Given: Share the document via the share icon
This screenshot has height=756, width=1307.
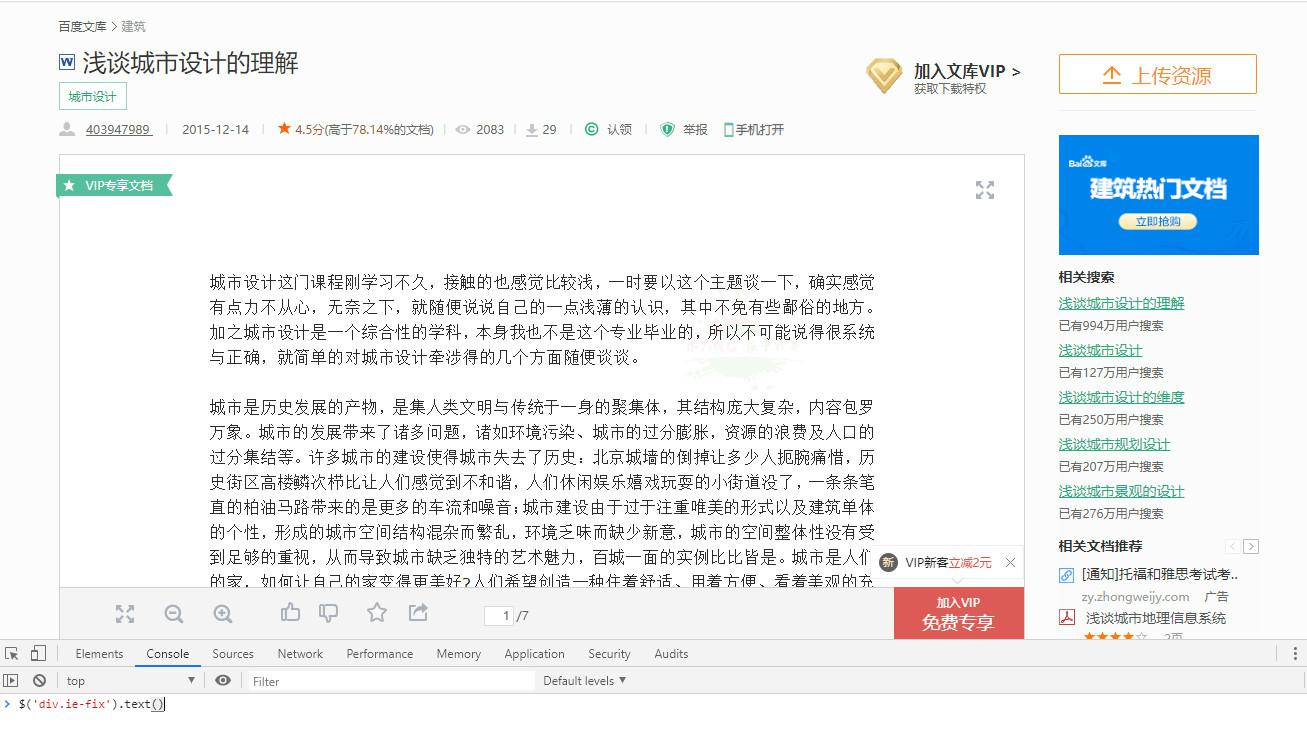Looking at the screenshot, I should (x=418, y=613).
